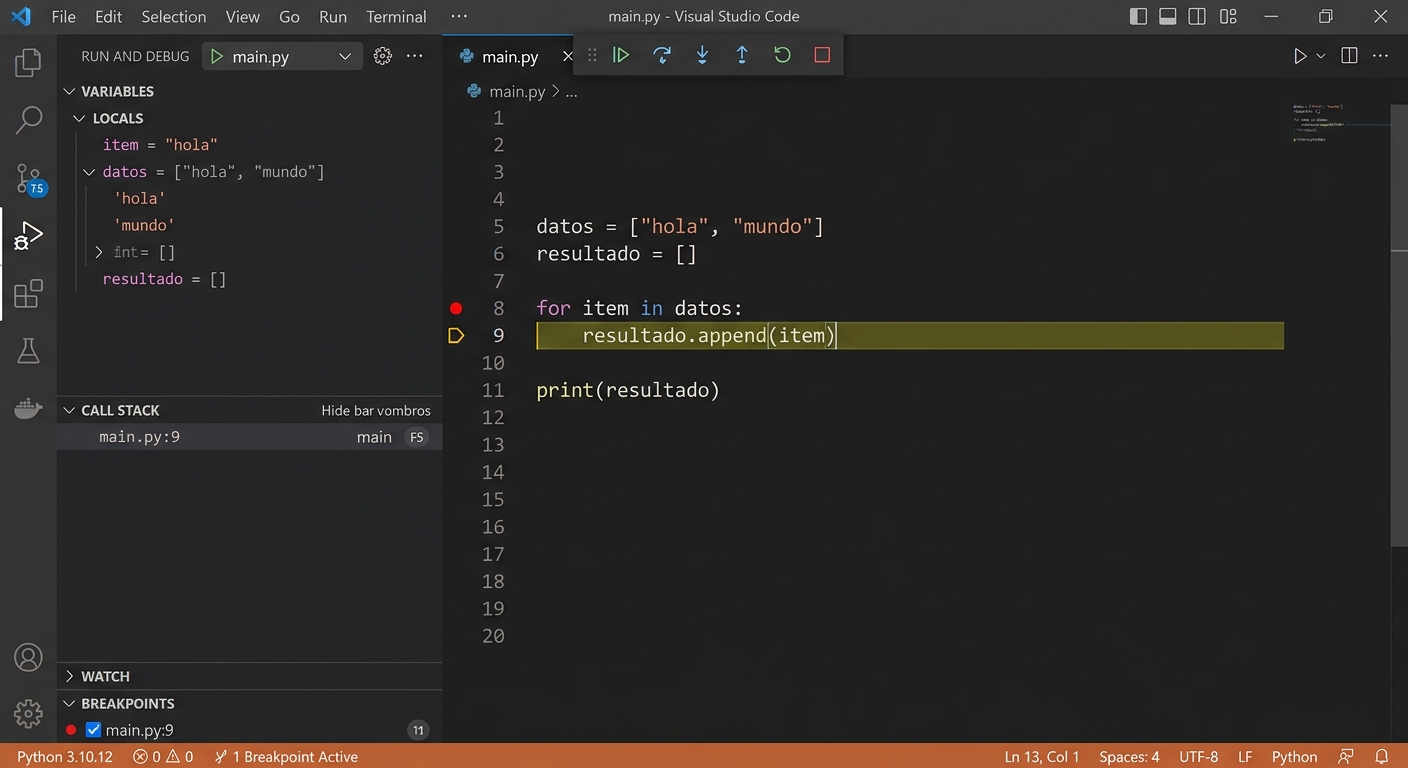1408x768 pixels.
Task: Open launch.json with gear icon
Action: 382,57
